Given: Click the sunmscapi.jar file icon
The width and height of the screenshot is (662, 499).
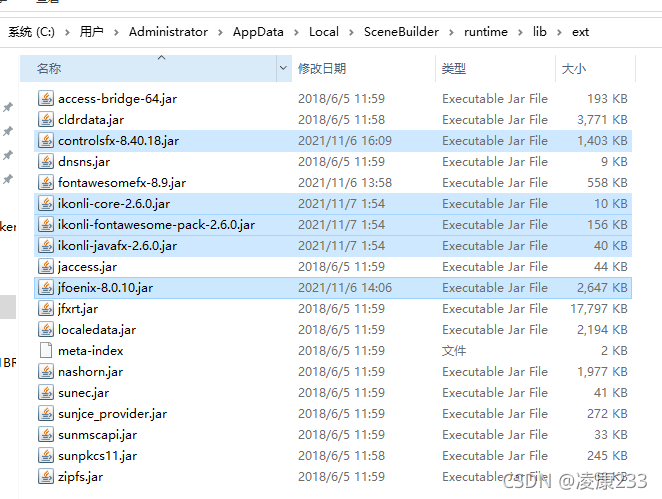Looking at the screenshot, I should [x=46, y=435].
